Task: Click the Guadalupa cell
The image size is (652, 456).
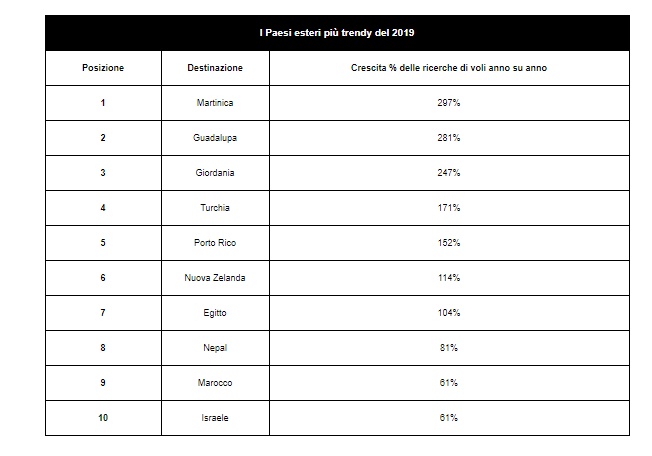Action: pyautogui.click(x=215, y=138)
